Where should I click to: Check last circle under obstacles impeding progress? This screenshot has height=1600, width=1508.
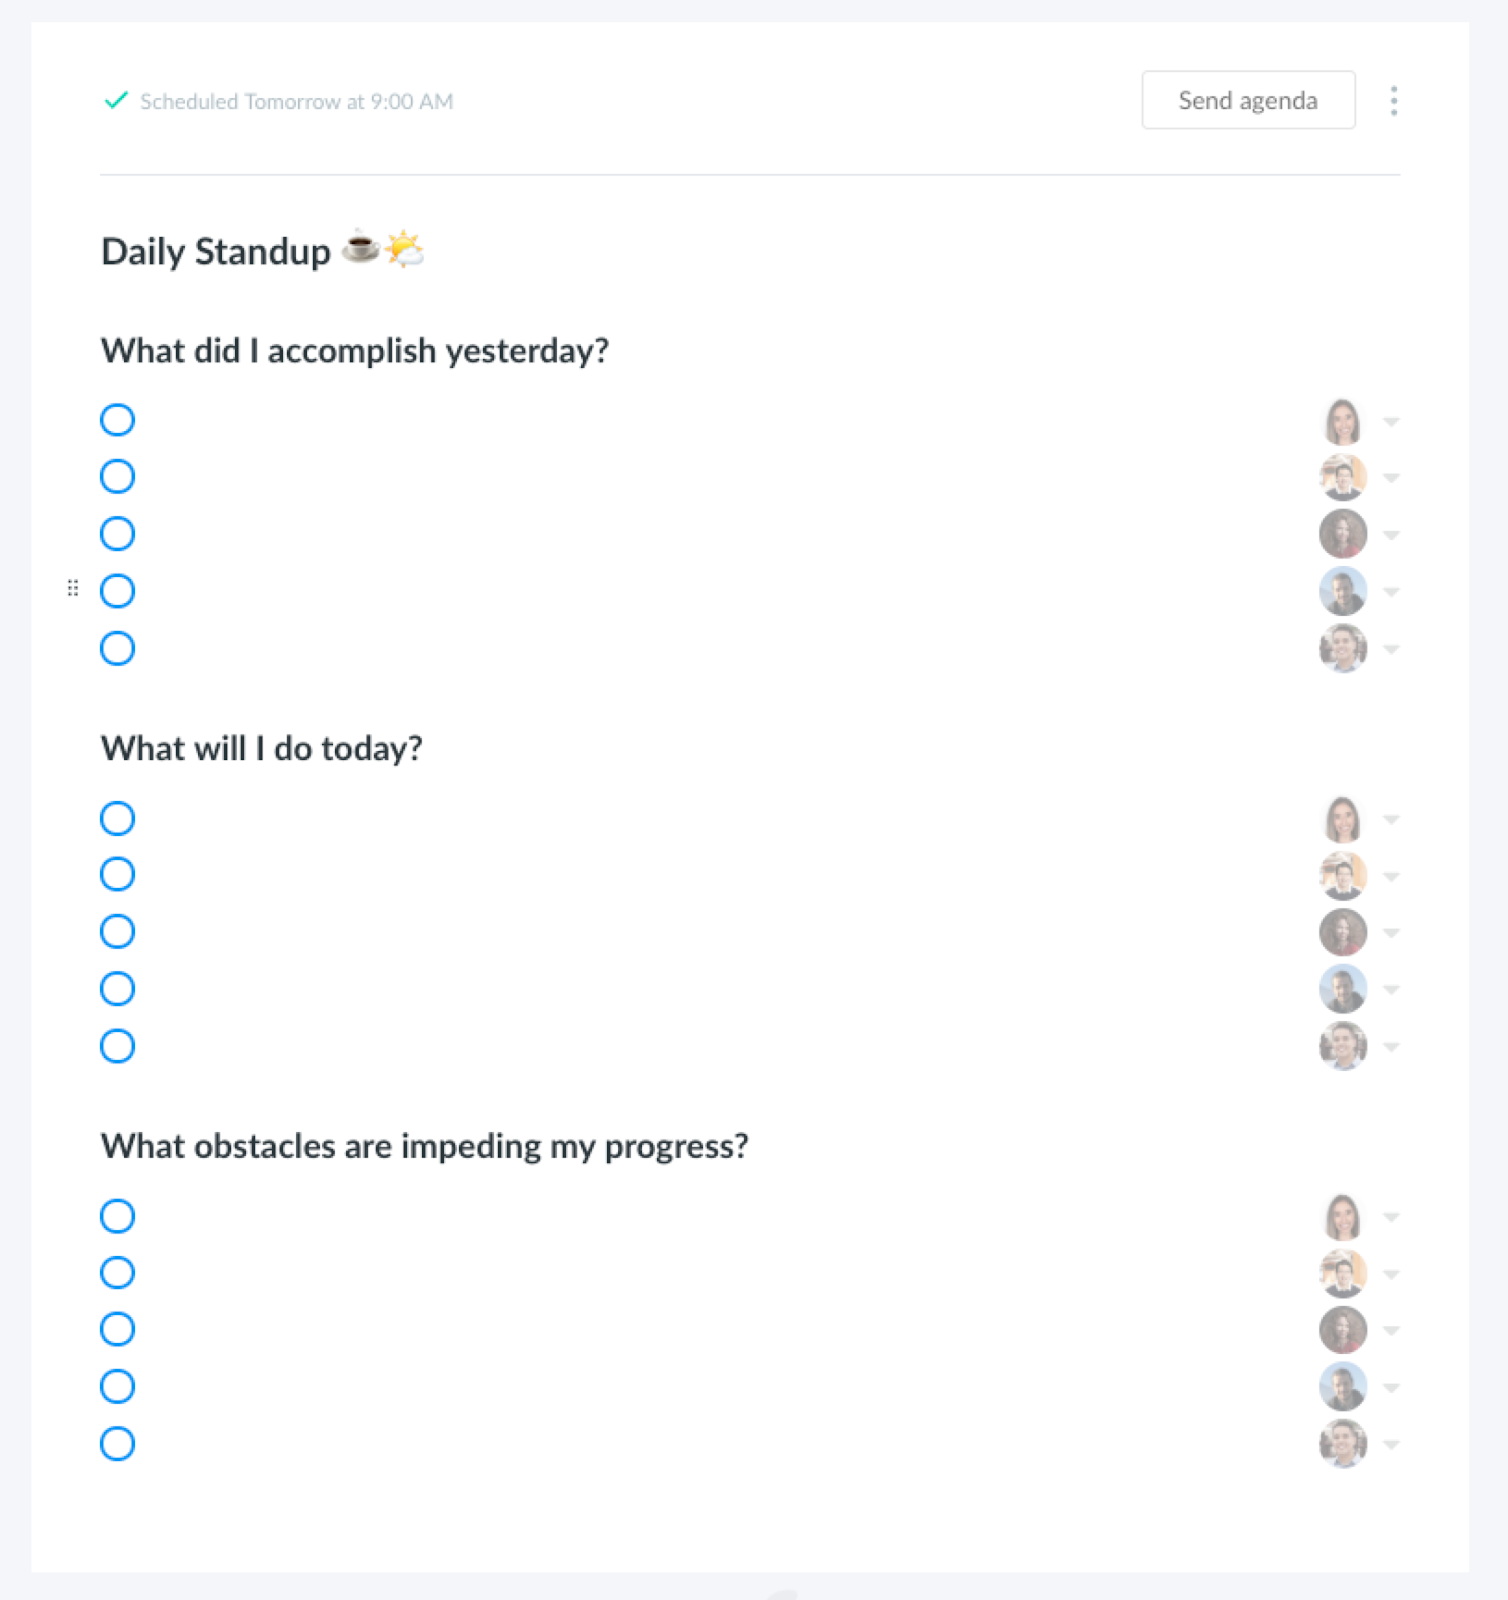(117, 1444)
